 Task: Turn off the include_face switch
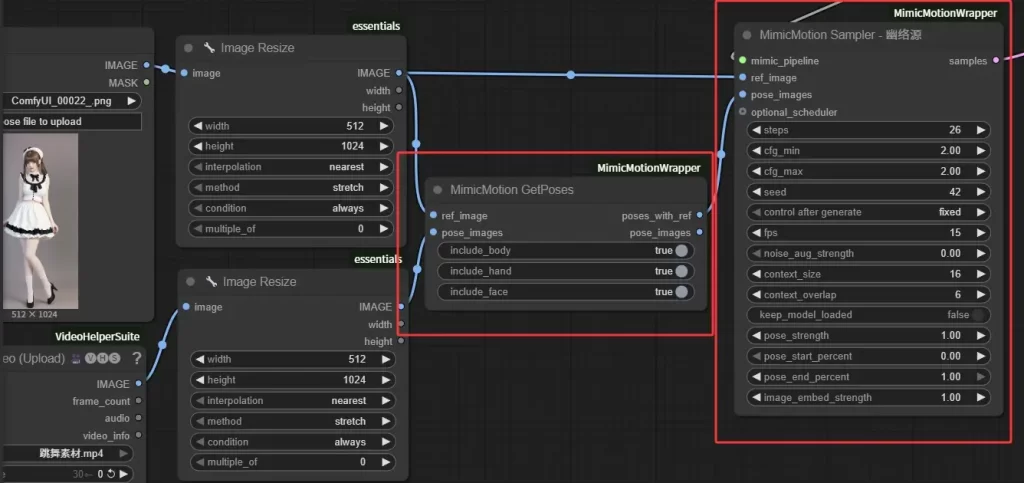pos(681,292)
